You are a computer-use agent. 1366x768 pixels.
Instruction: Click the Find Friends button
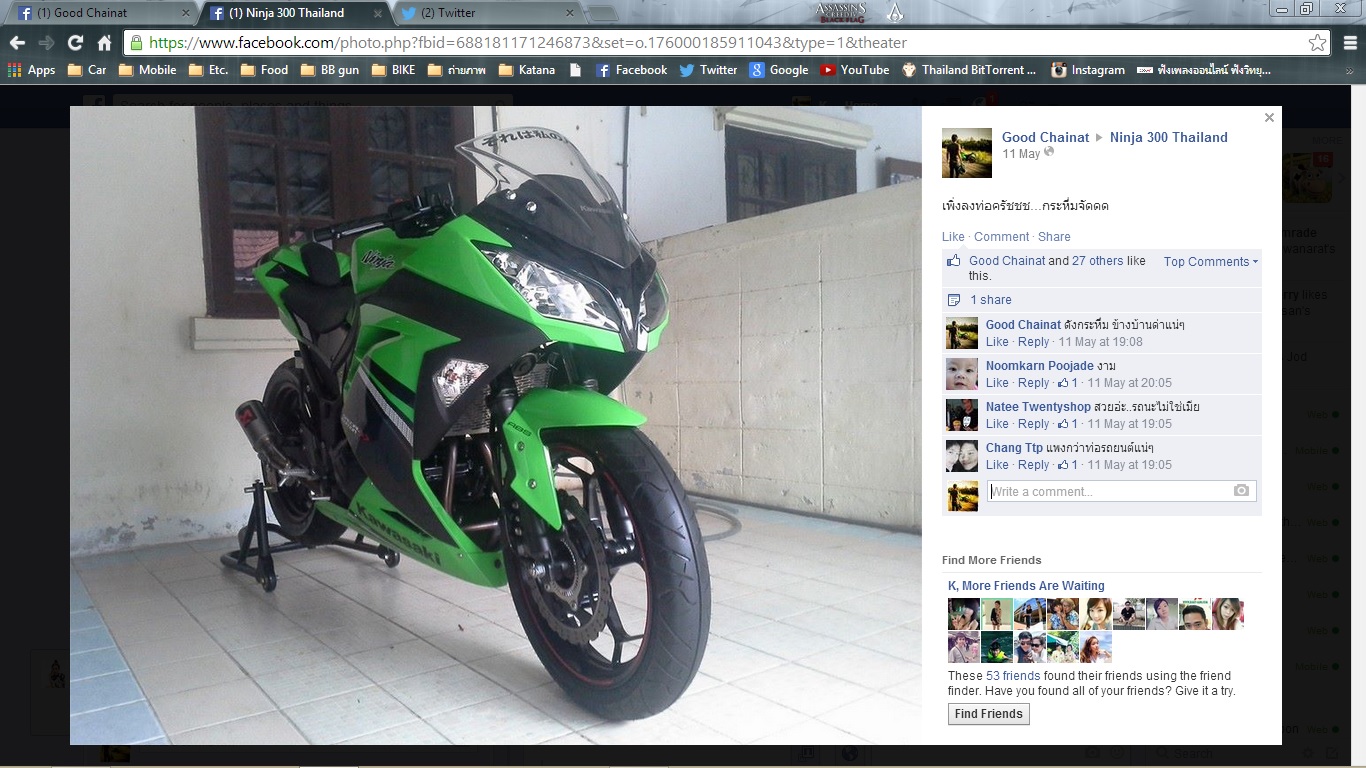tap(988, 714)
